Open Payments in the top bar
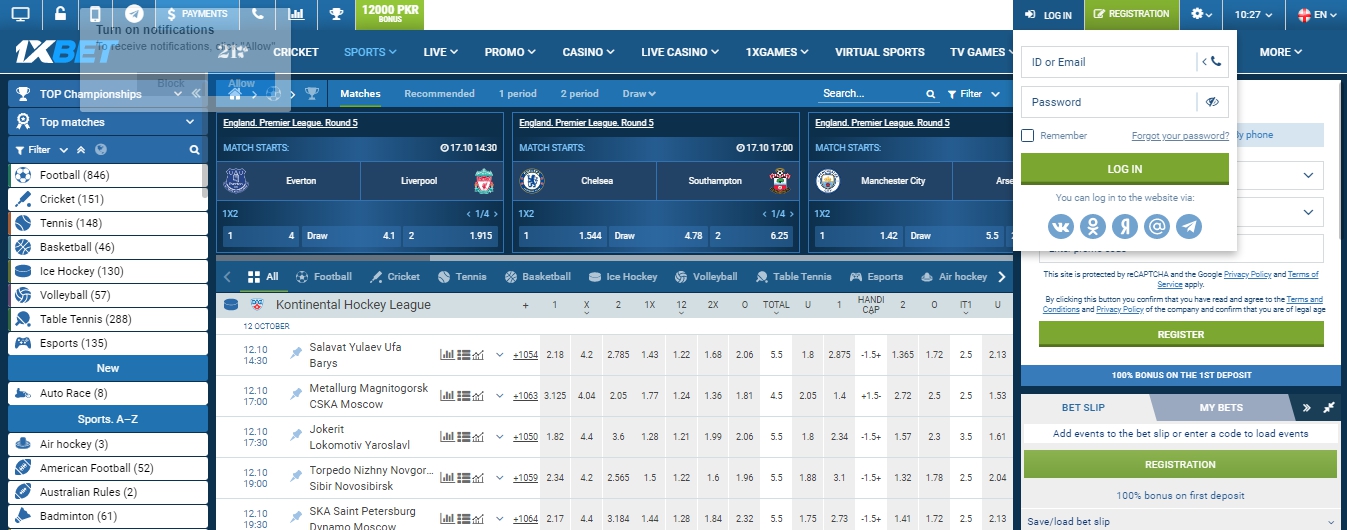 [197, 14]
